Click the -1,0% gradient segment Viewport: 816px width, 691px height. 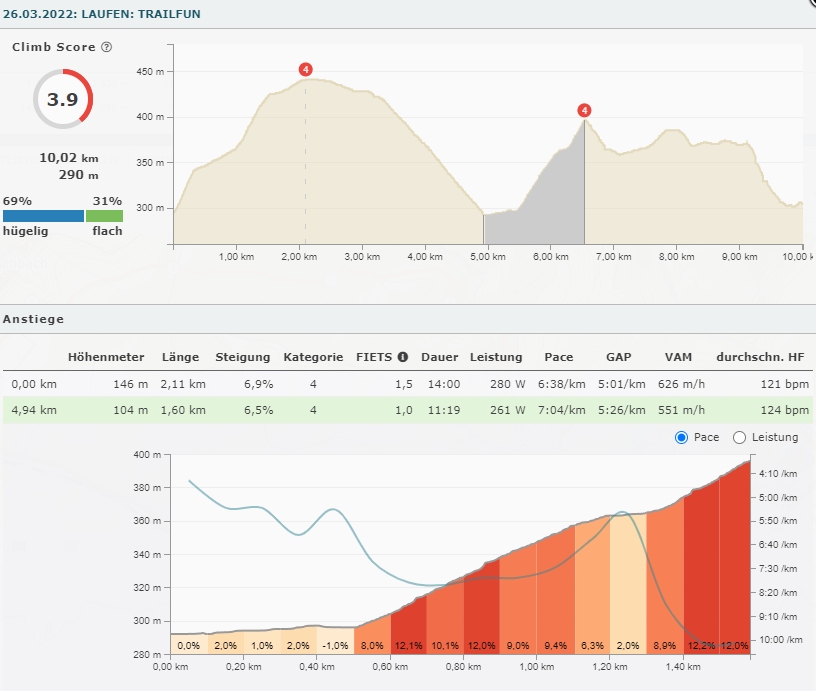[x=335, y=645]
